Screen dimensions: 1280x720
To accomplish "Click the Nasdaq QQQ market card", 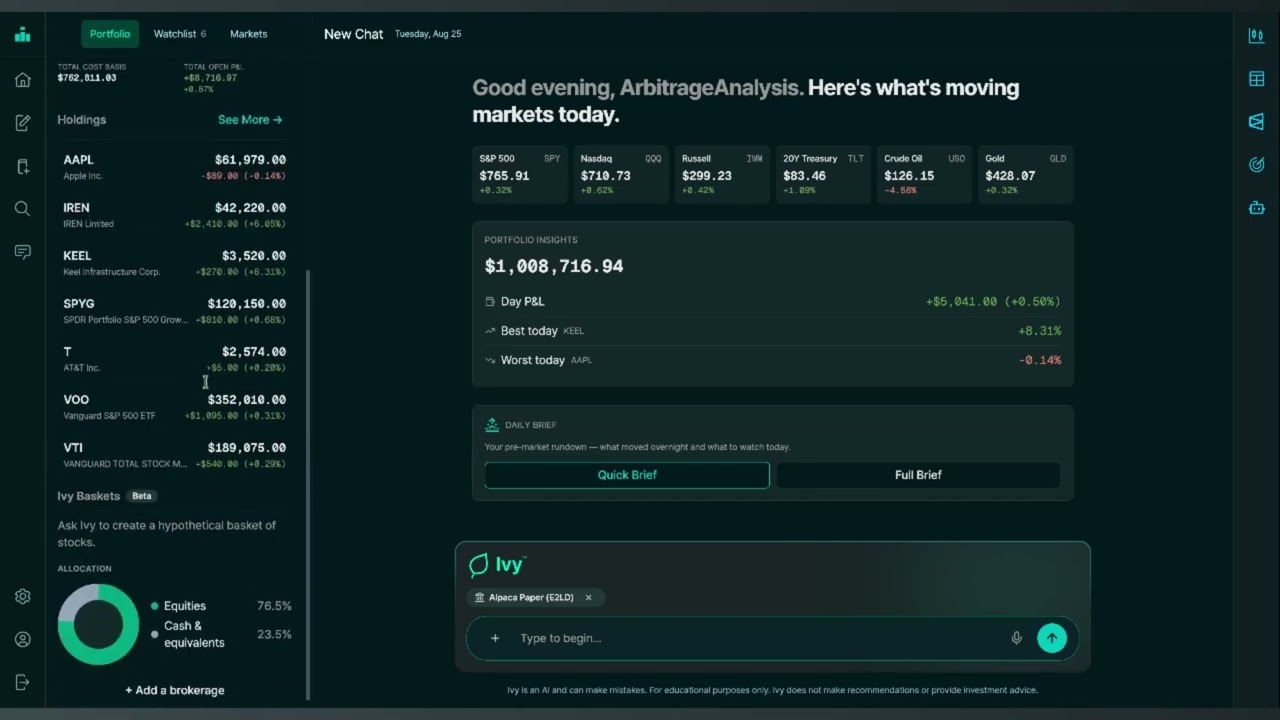I will pos(621,175).
